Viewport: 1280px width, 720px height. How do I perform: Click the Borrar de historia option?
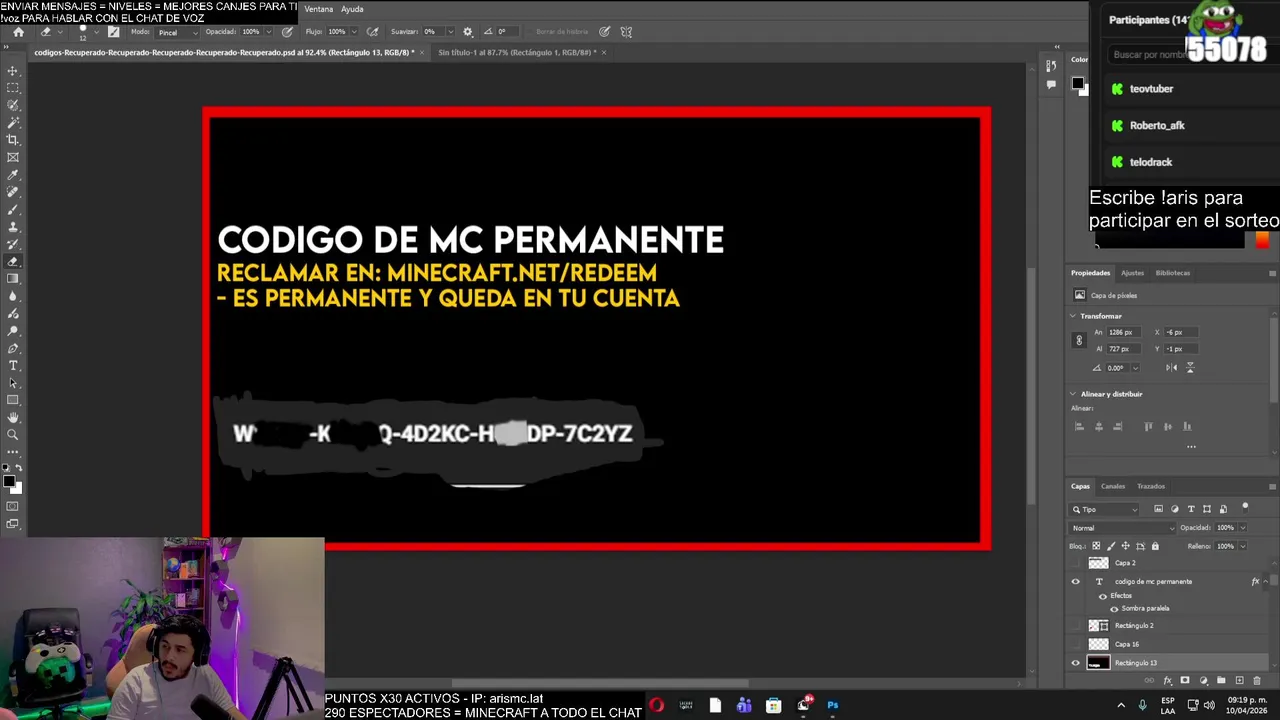(562, 31)
